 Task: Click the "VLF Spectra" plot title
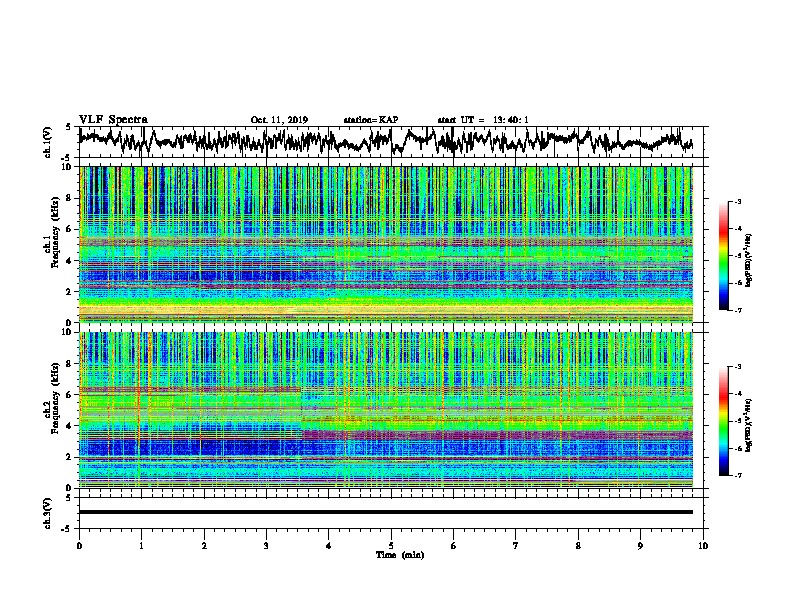pos(113,120)
